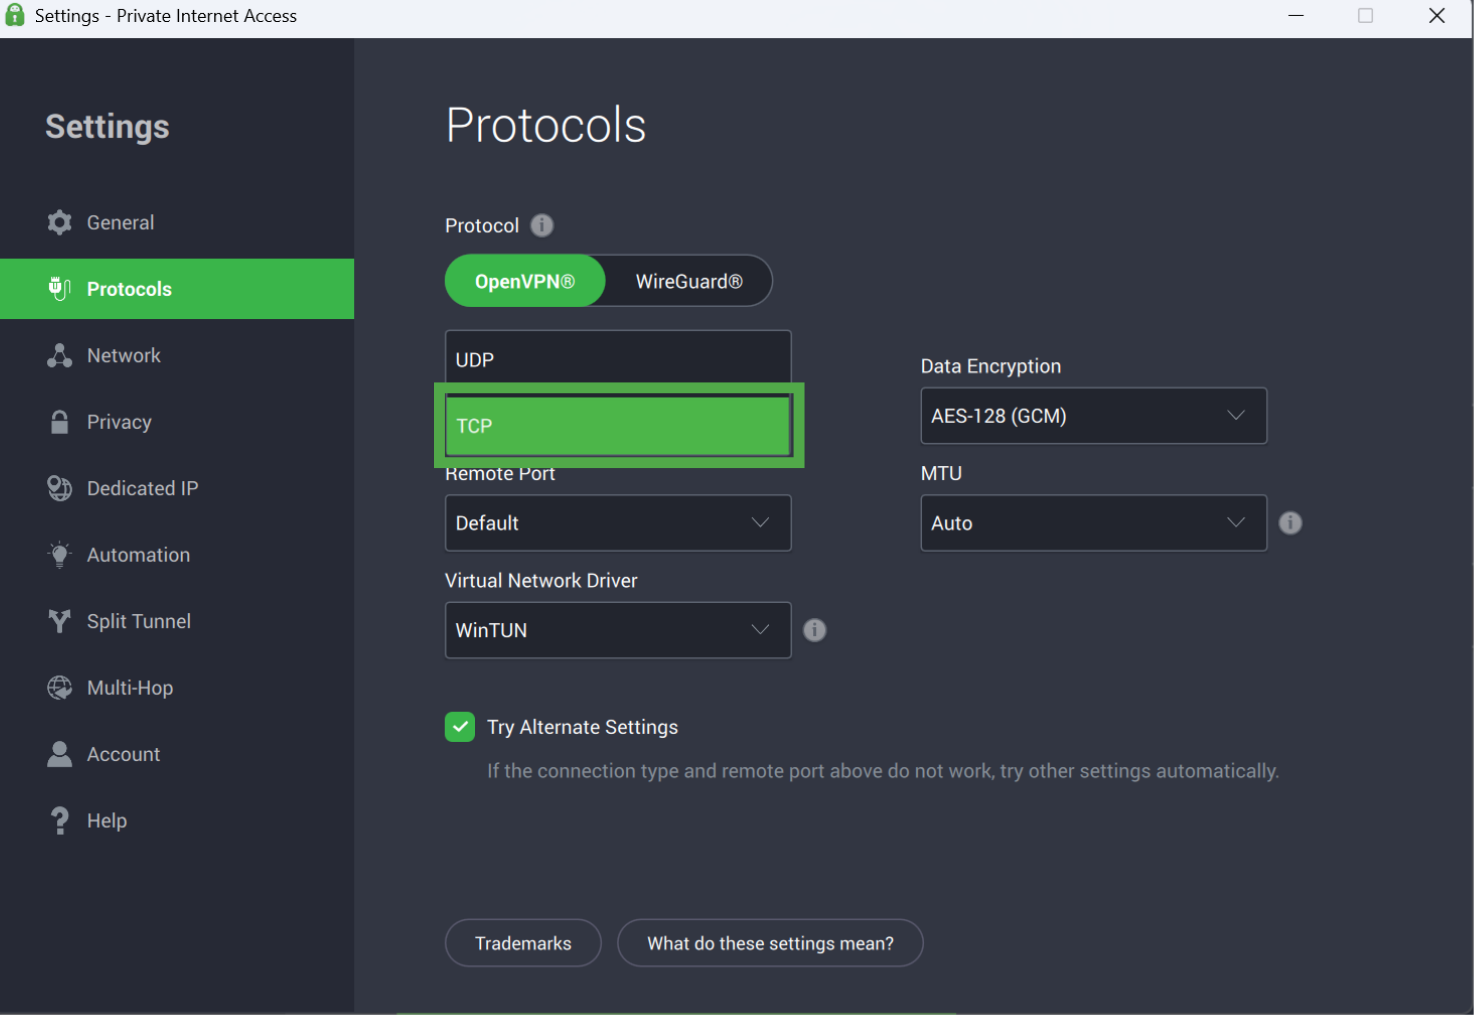Viewport: 1474px width, 1015px height.
Task: Uncheck the Try Alternate Settings checkbox
Action: point(460,727)
